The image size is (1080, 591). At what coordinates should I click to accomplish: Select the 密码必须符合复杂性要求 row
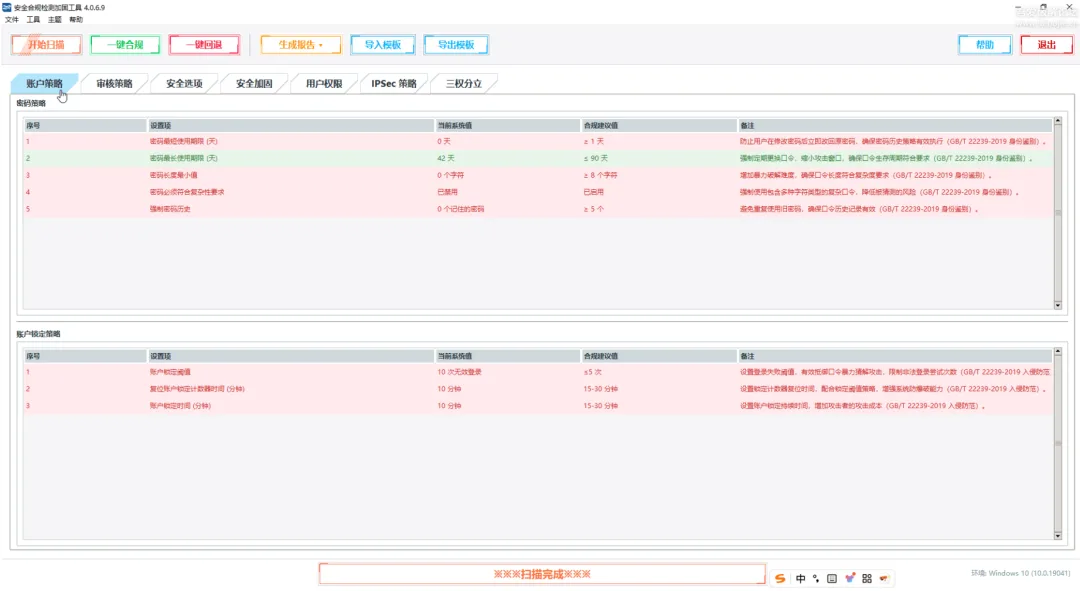[537, 192]
